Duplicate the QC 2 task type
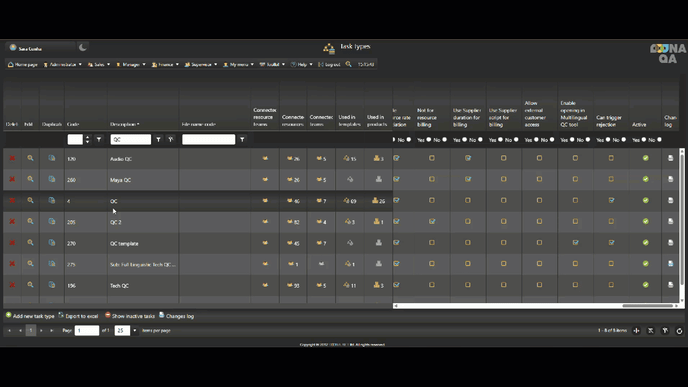The image size is (688, 387). coord(52,222)
